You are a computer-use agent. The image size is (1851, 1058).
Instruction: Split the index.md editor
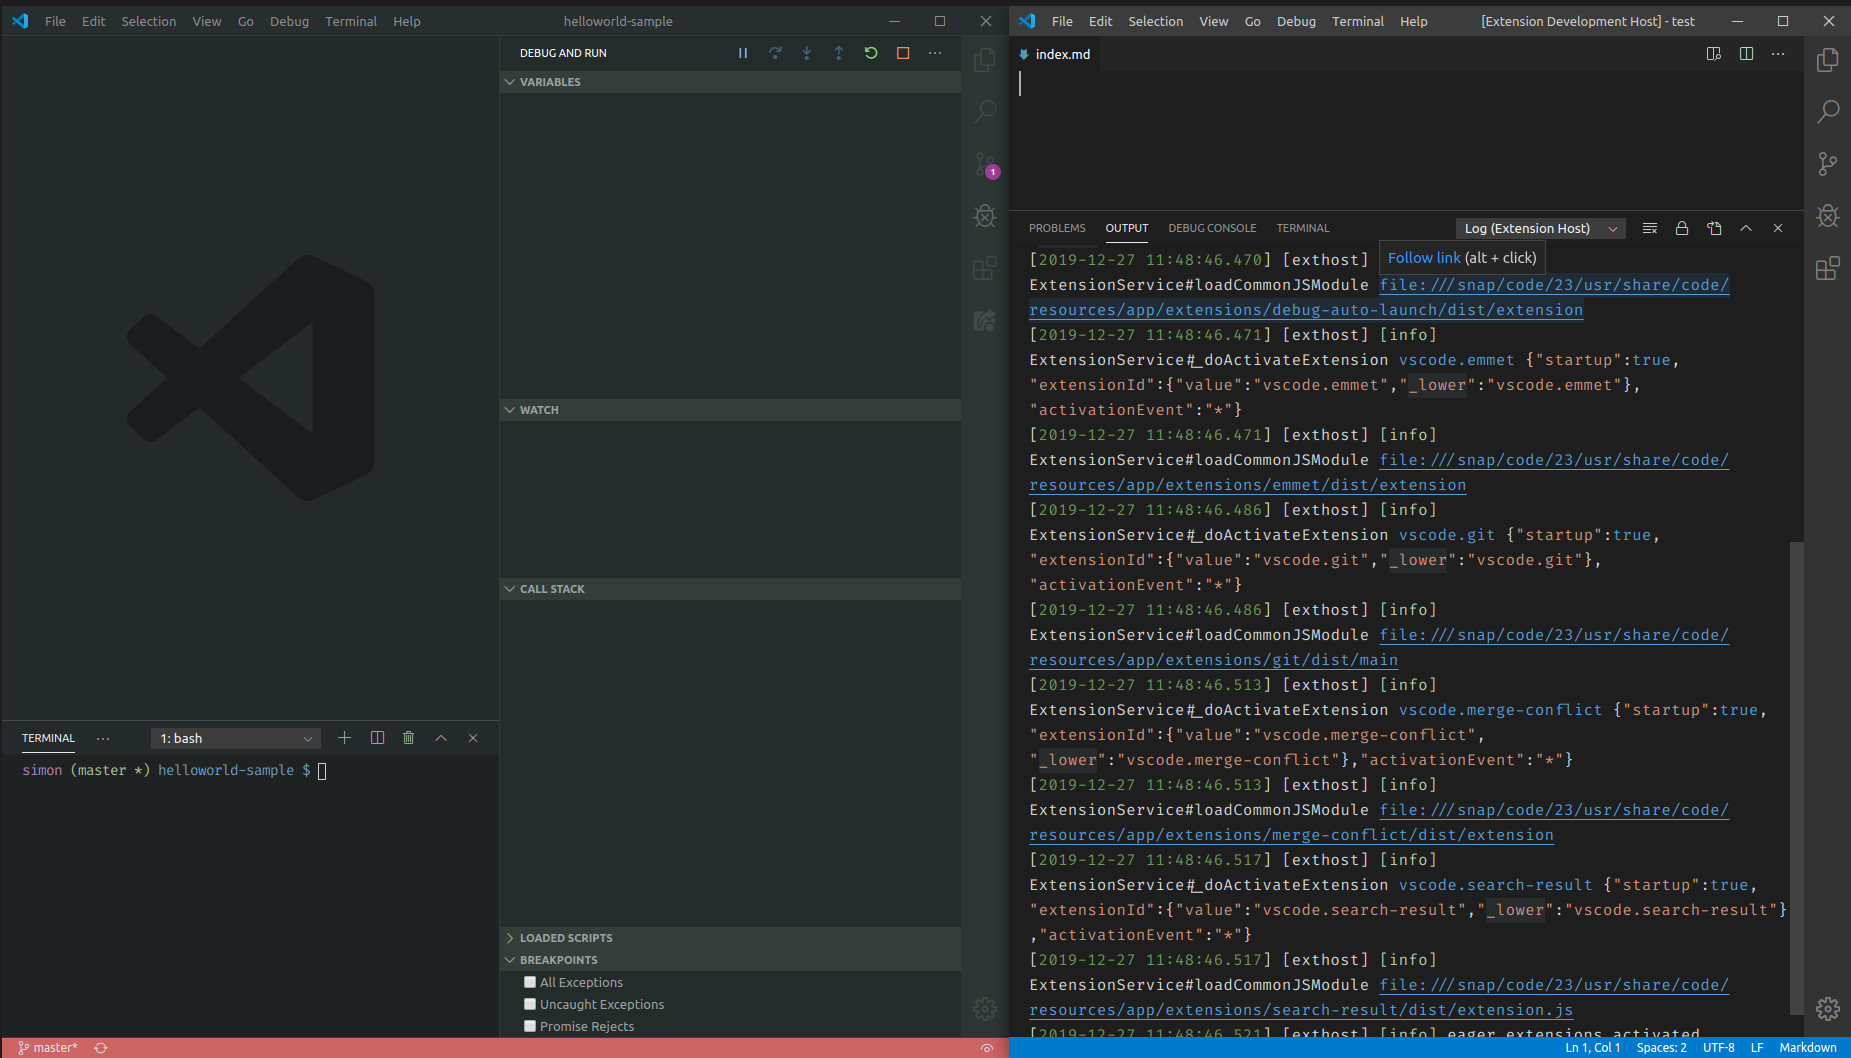(1747, 53)
